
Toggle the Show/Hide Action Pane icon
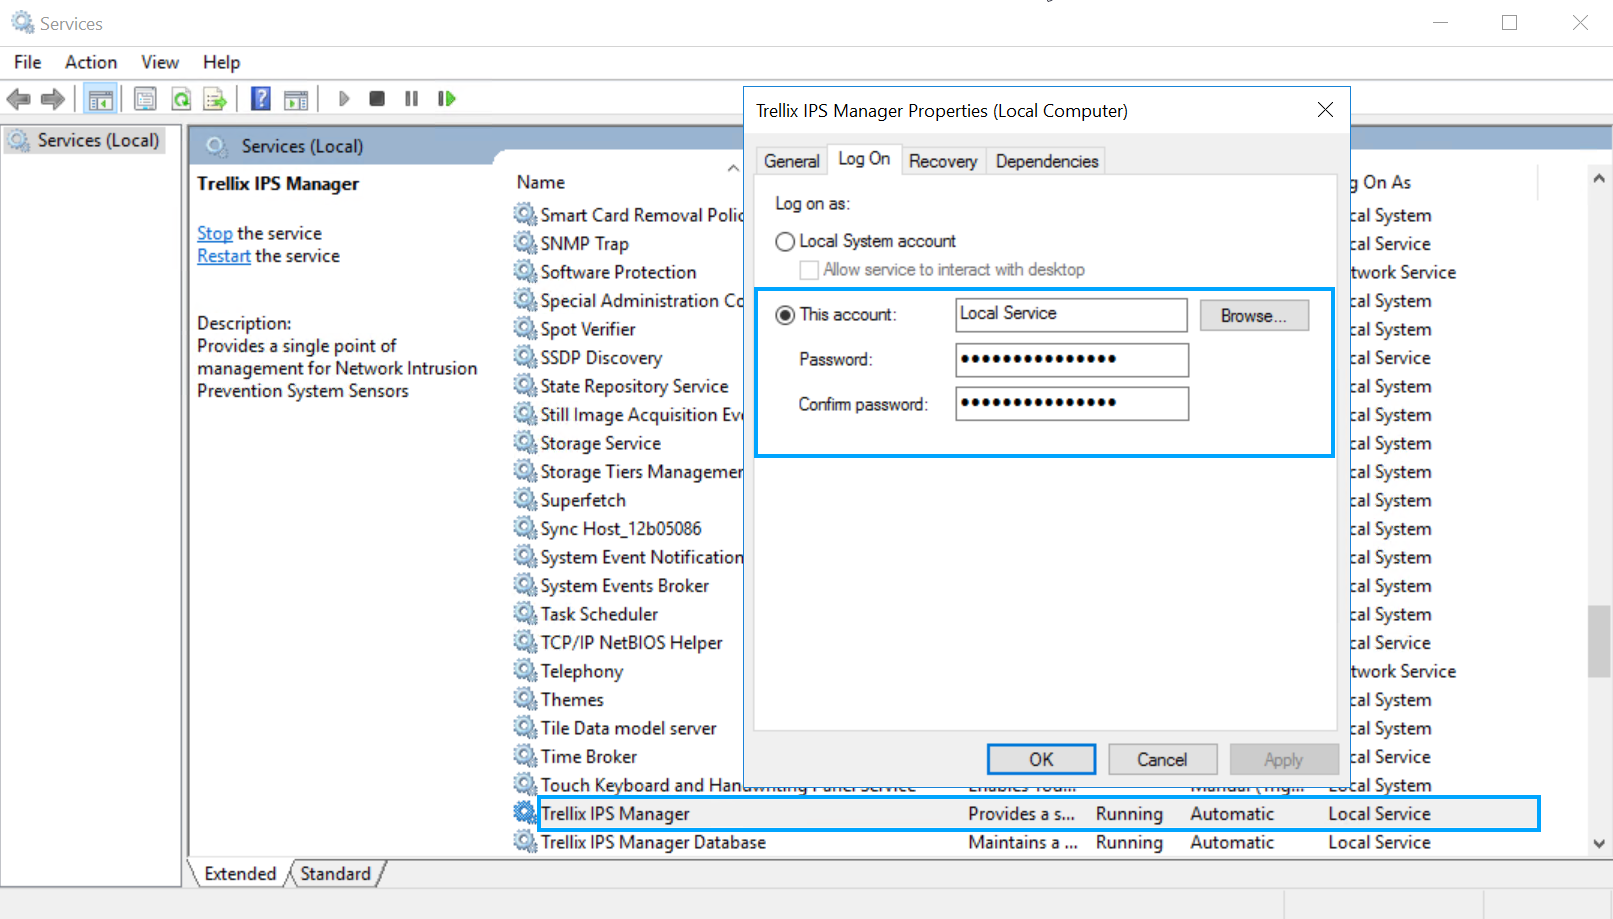point(296,99)
